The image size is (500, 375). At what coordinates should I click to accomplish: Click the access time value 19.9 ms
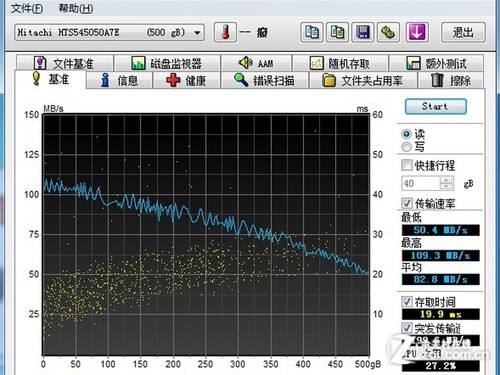pyautogui.click(x=441, y=314)
